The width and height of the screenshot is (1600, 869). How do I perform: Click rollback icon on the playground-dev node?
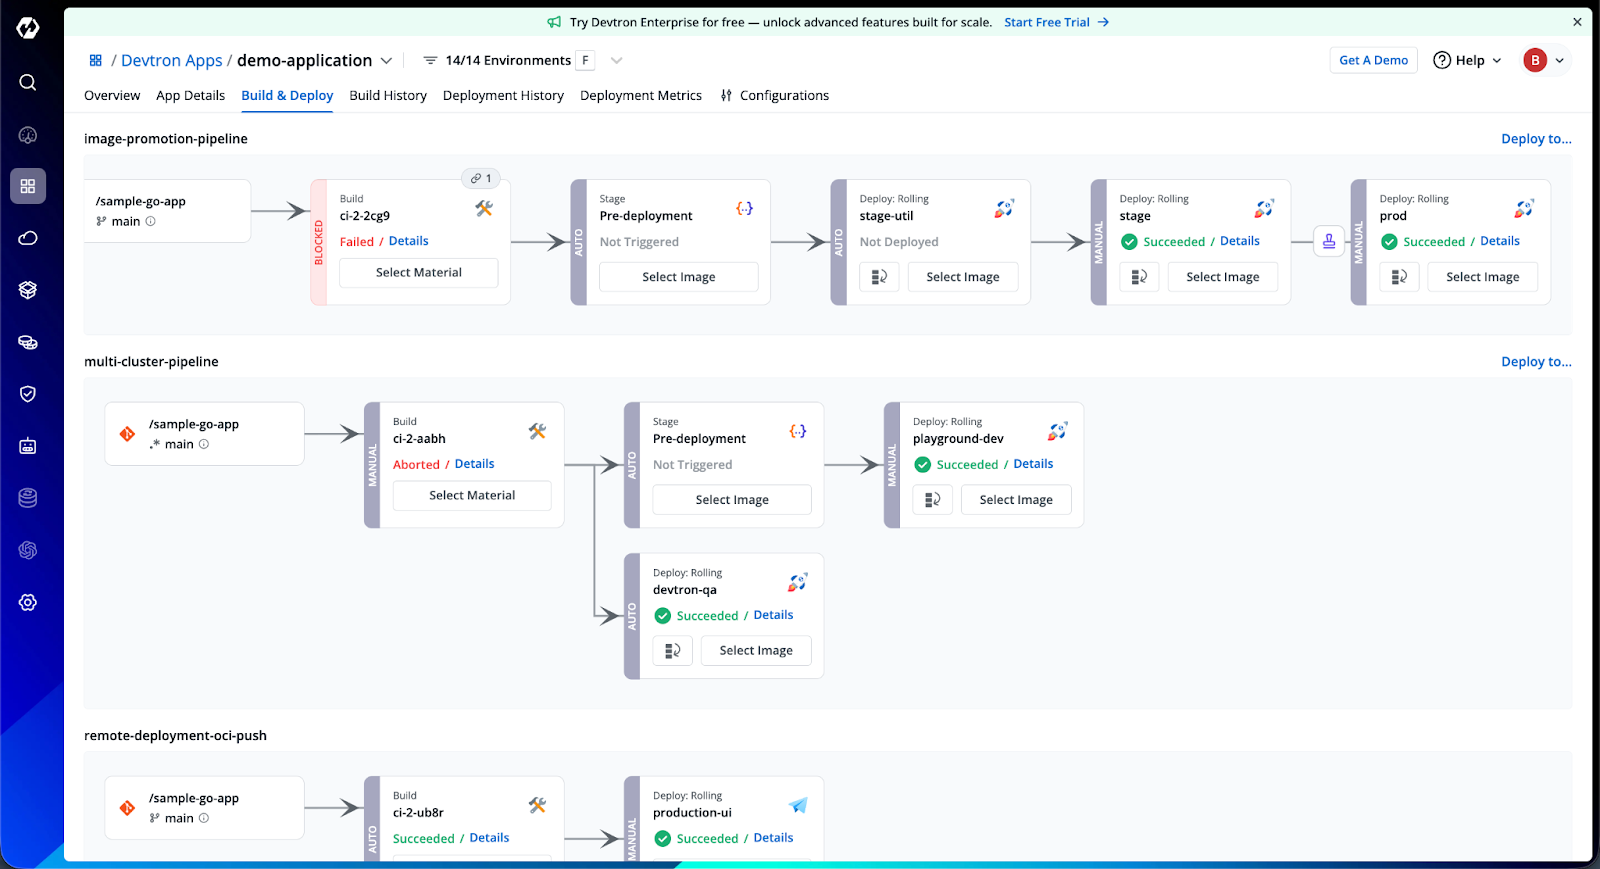point(932,500)
